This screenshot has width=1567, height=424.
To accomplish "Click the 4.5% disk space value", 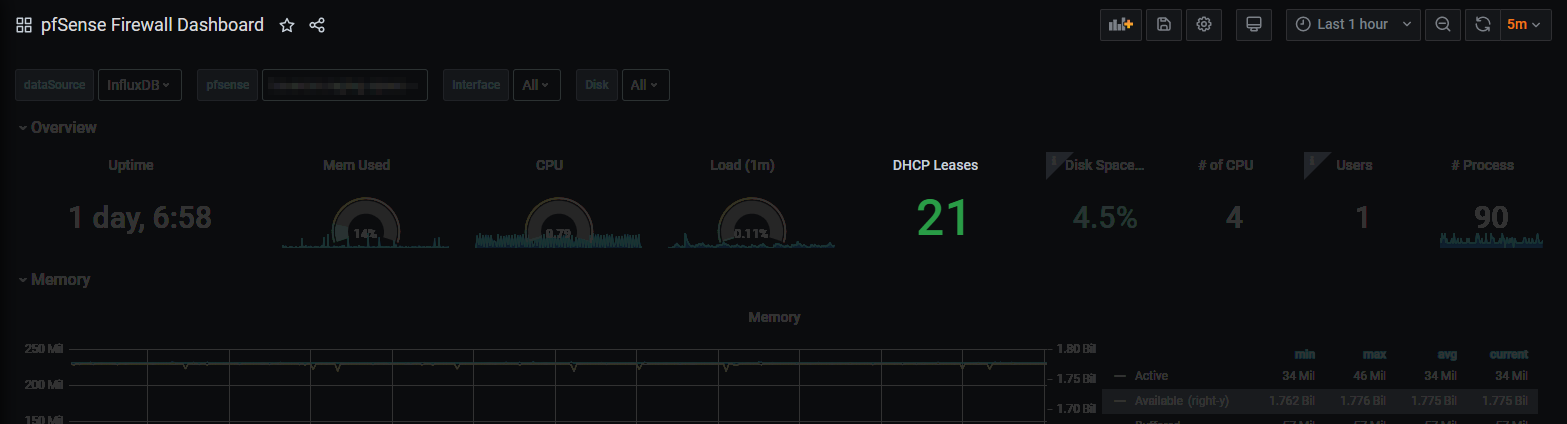I will (x=1105, y=218).
